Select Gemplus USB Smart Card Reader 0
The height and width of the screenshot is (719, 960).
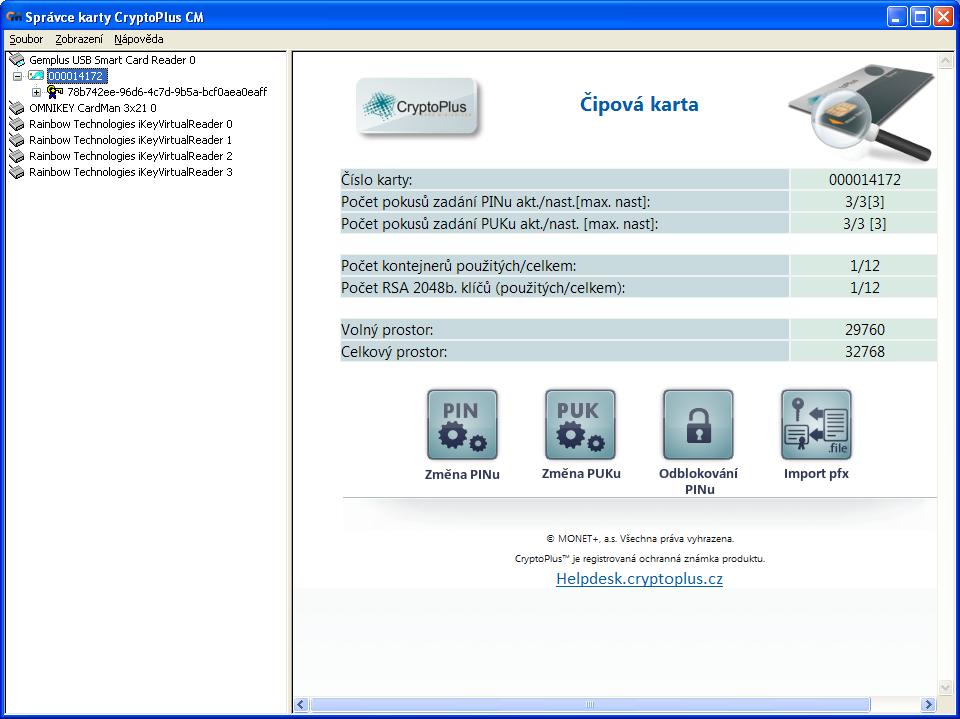(113, 60)
